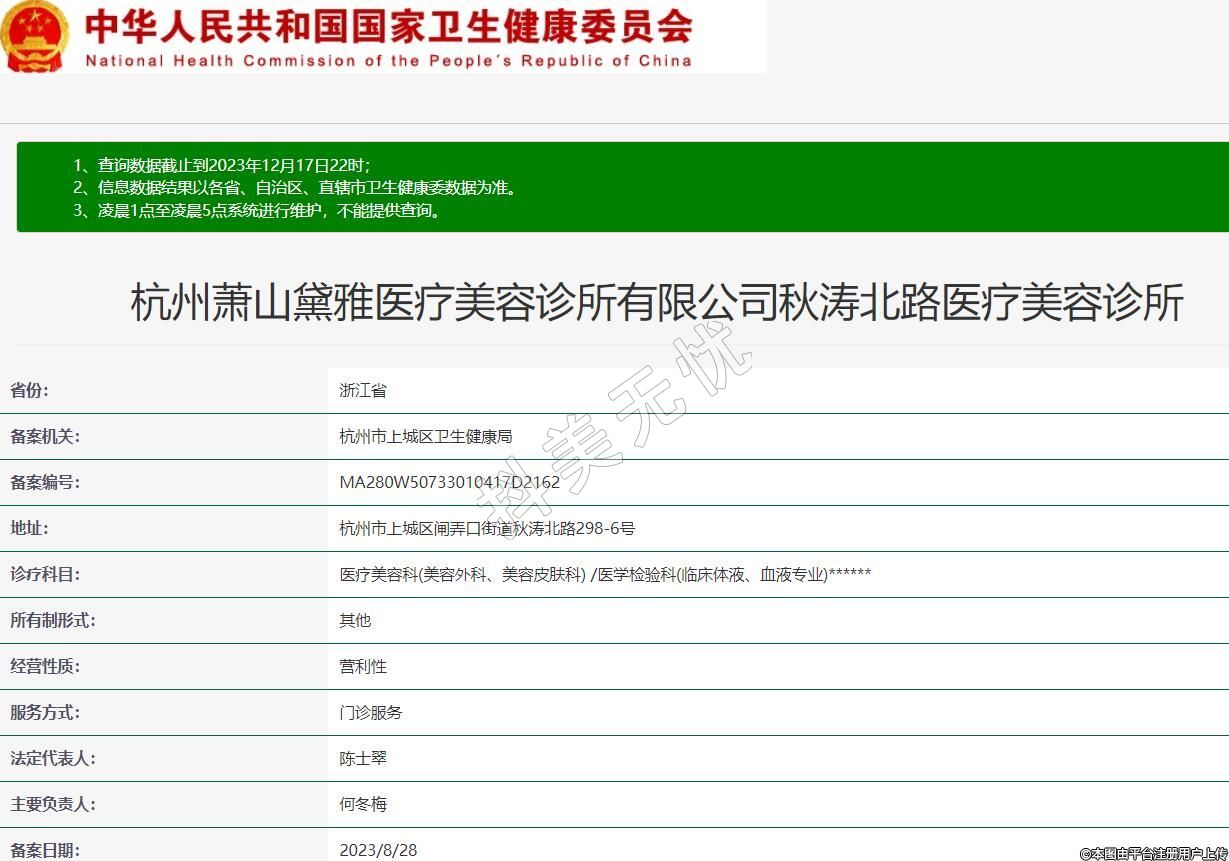Click the filing date 2023/8/28
This screenshot has height=861, width=1229.
coord(378,850)
